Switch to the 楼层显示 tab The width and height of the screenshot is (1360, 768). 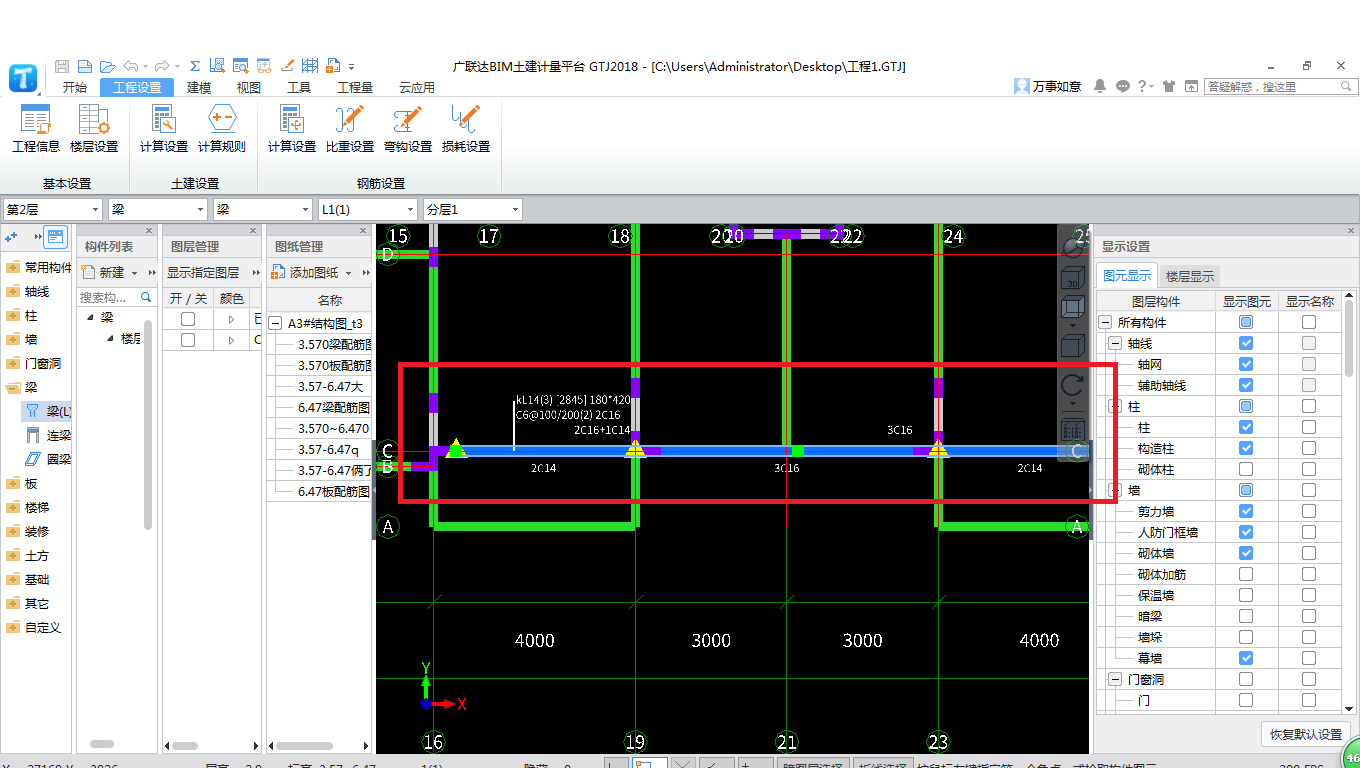1190,277
